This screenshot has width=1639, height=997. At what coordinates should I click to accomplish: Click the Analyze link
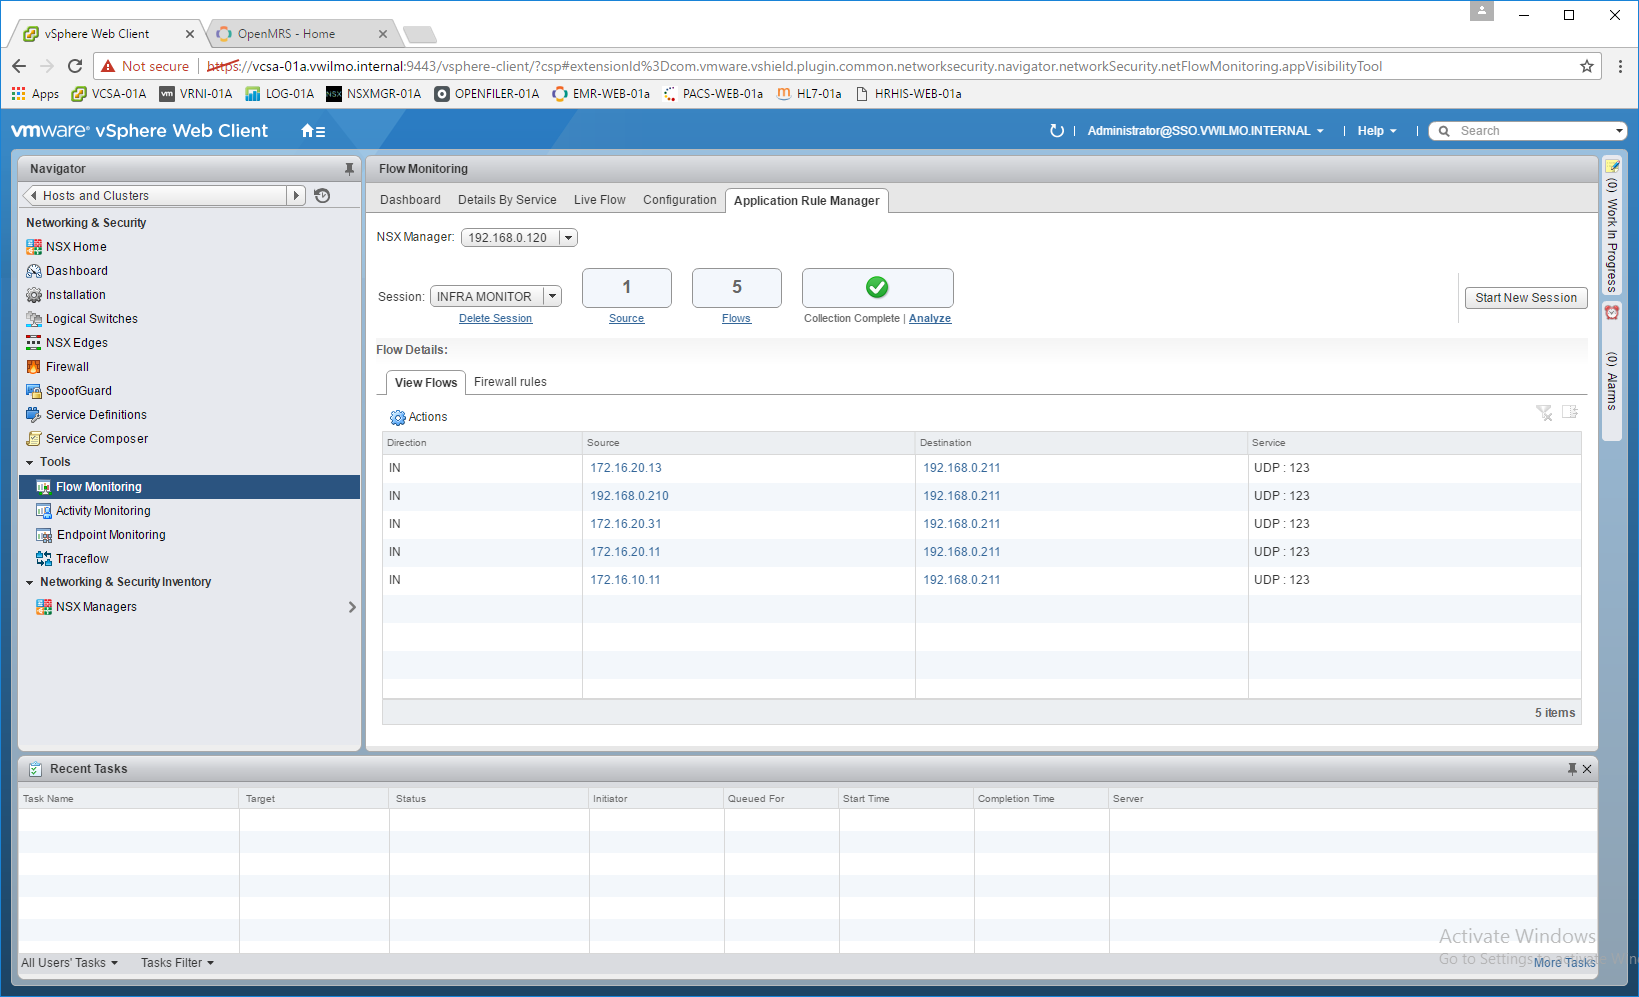click(x=930, y=319)
